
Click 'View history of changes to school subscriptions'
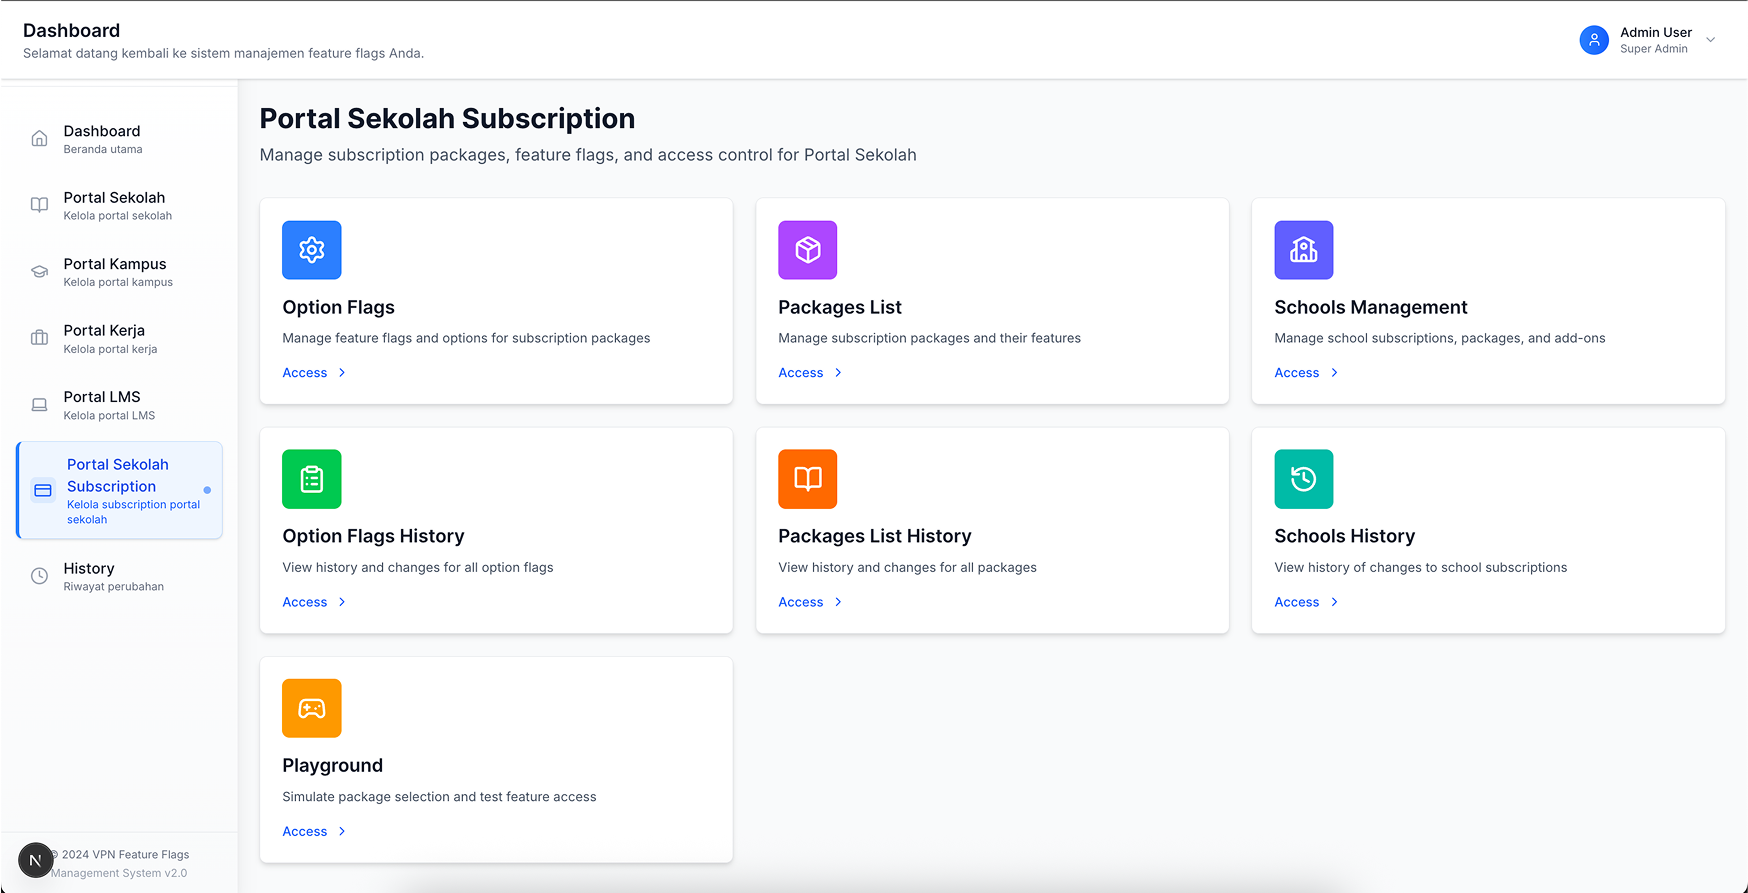[x=1421, y=567]
